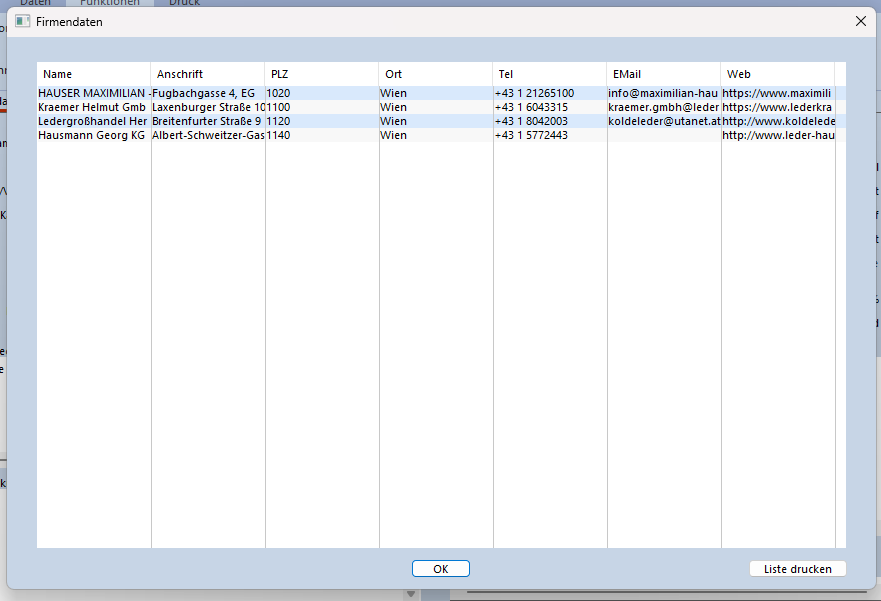881x601 pixels.
Task: Sort the table by the Name column
Action: point(57,73)
